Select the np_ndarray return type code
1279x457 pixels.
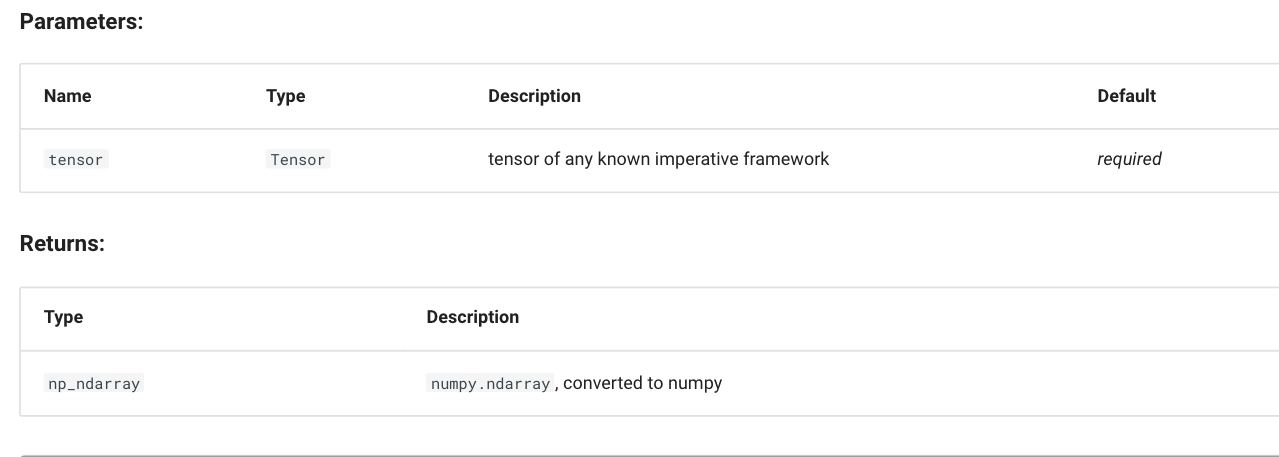tap(94, 384)
